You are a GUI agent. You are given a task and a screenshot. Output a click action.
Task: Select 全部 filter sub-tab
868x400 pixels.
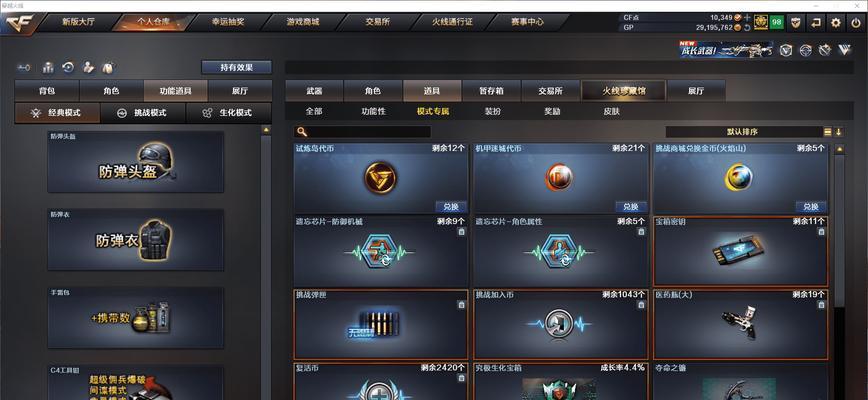(314, 111)
